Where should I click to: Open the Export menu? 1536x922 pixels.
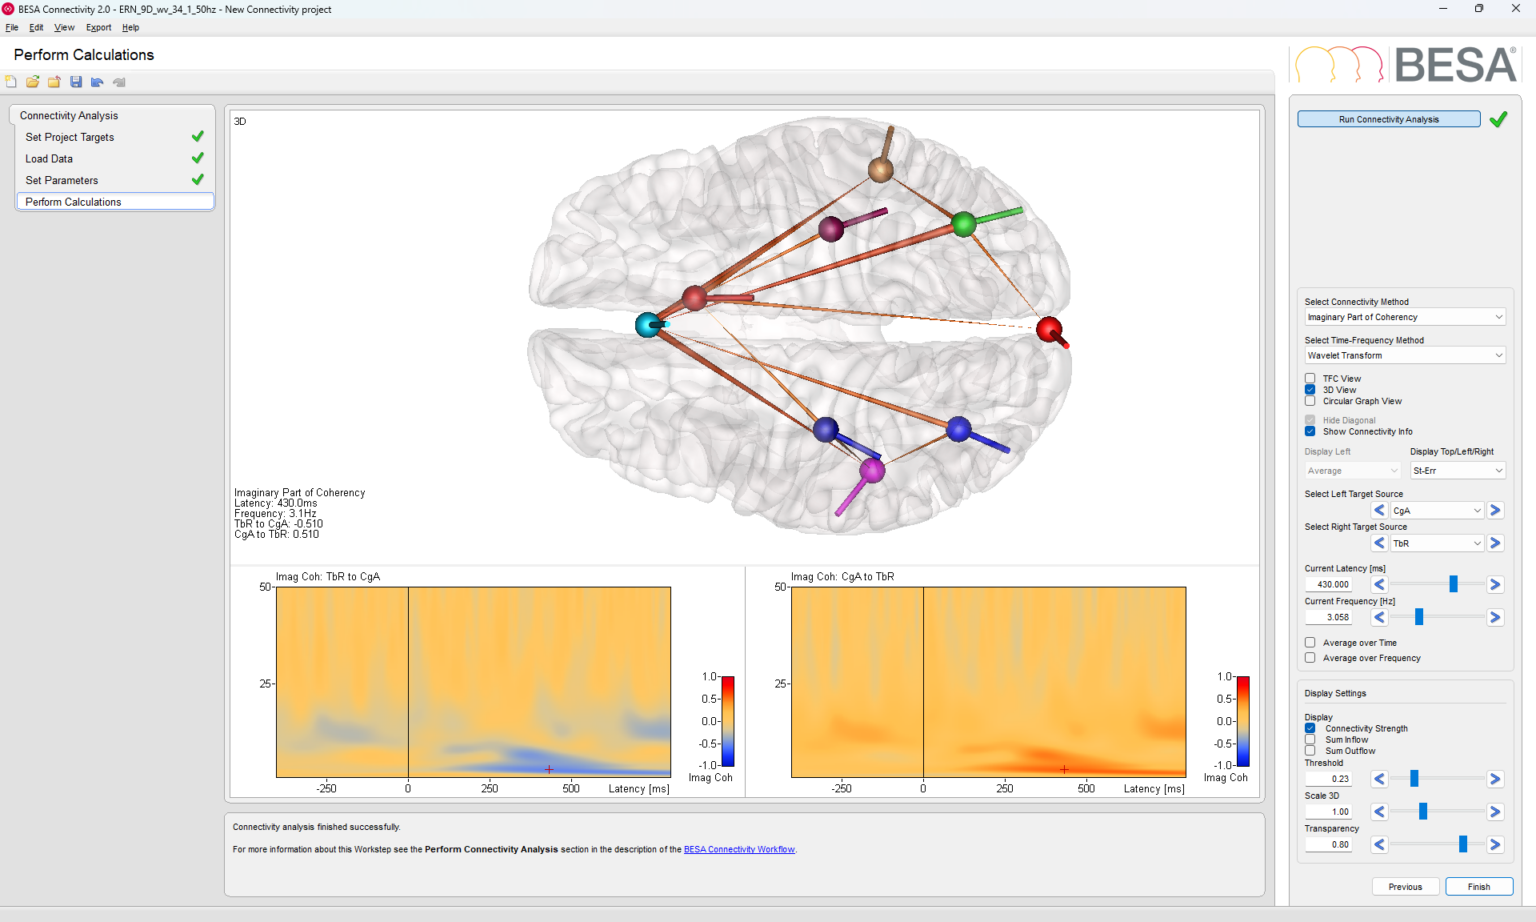coord(98,27)
